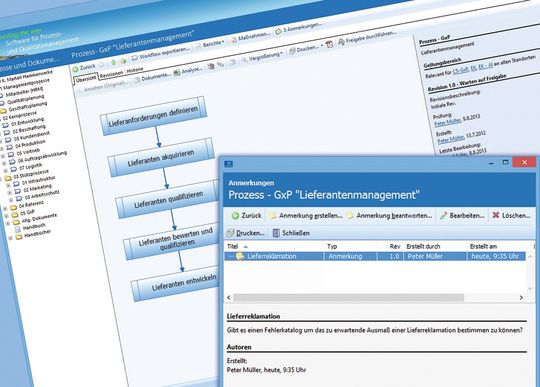
Task: Select Lieferanten akquirieren process box
Action: point(161,157)
